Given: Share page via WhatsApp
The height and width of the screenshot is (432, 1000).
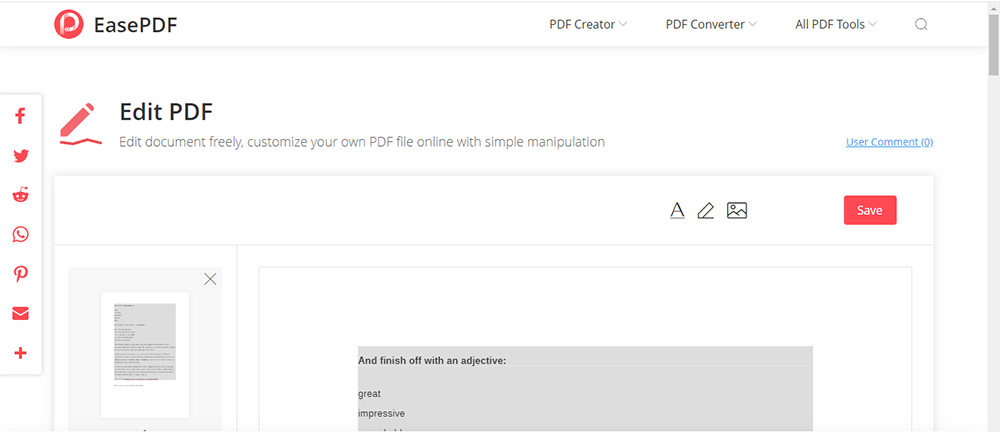Looking at the screenshot, I should pyautogui.click(x=20, y=235).
